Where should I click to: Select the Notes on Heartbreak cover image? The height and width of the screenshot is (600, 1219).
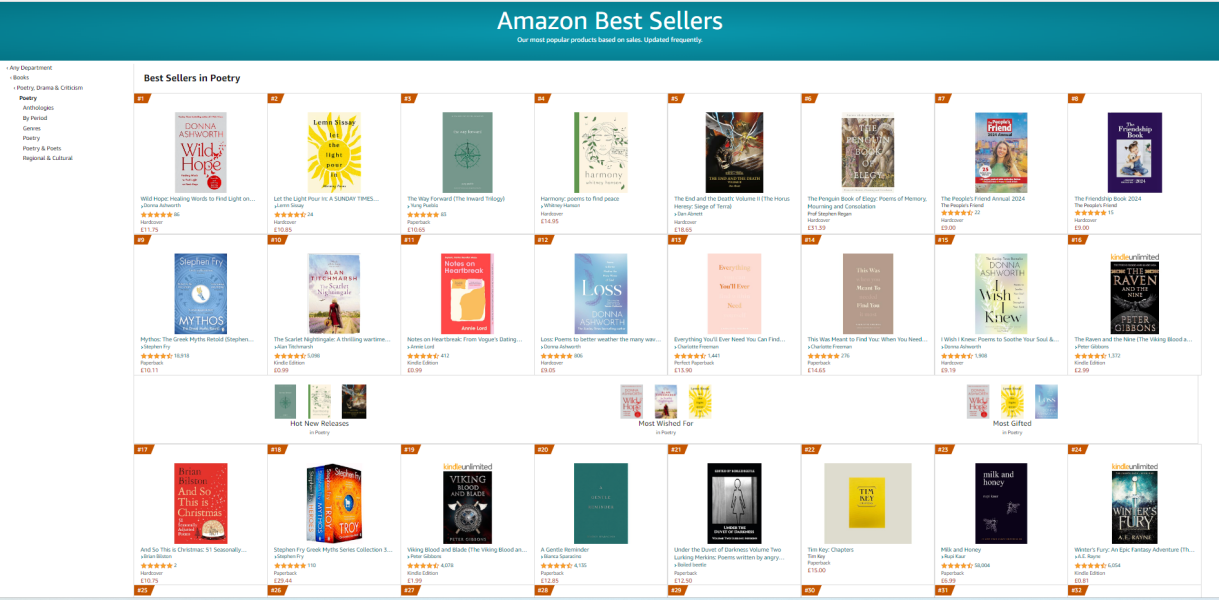(x=467, y=292)
